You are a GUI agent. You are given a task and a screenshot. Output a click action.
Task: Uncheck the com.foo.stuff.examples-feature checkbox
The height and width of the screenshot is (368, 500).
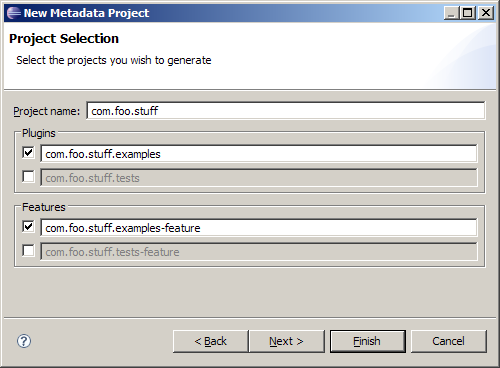point(28,227)
